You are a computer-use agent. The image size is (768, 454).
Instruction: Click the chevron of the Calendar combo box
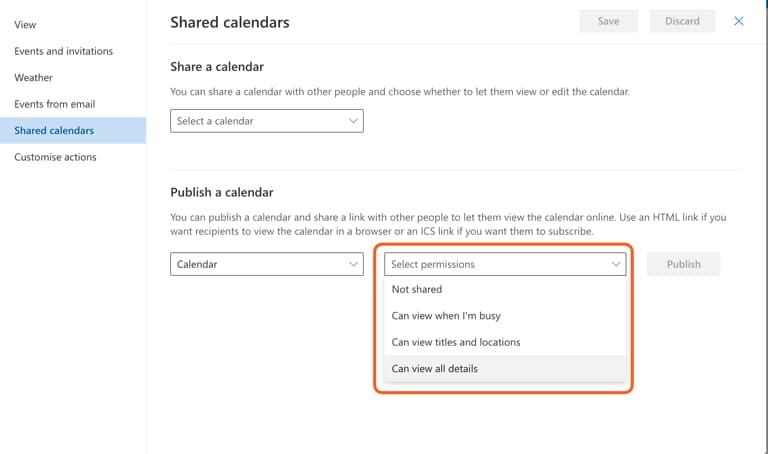click(353, 264)
